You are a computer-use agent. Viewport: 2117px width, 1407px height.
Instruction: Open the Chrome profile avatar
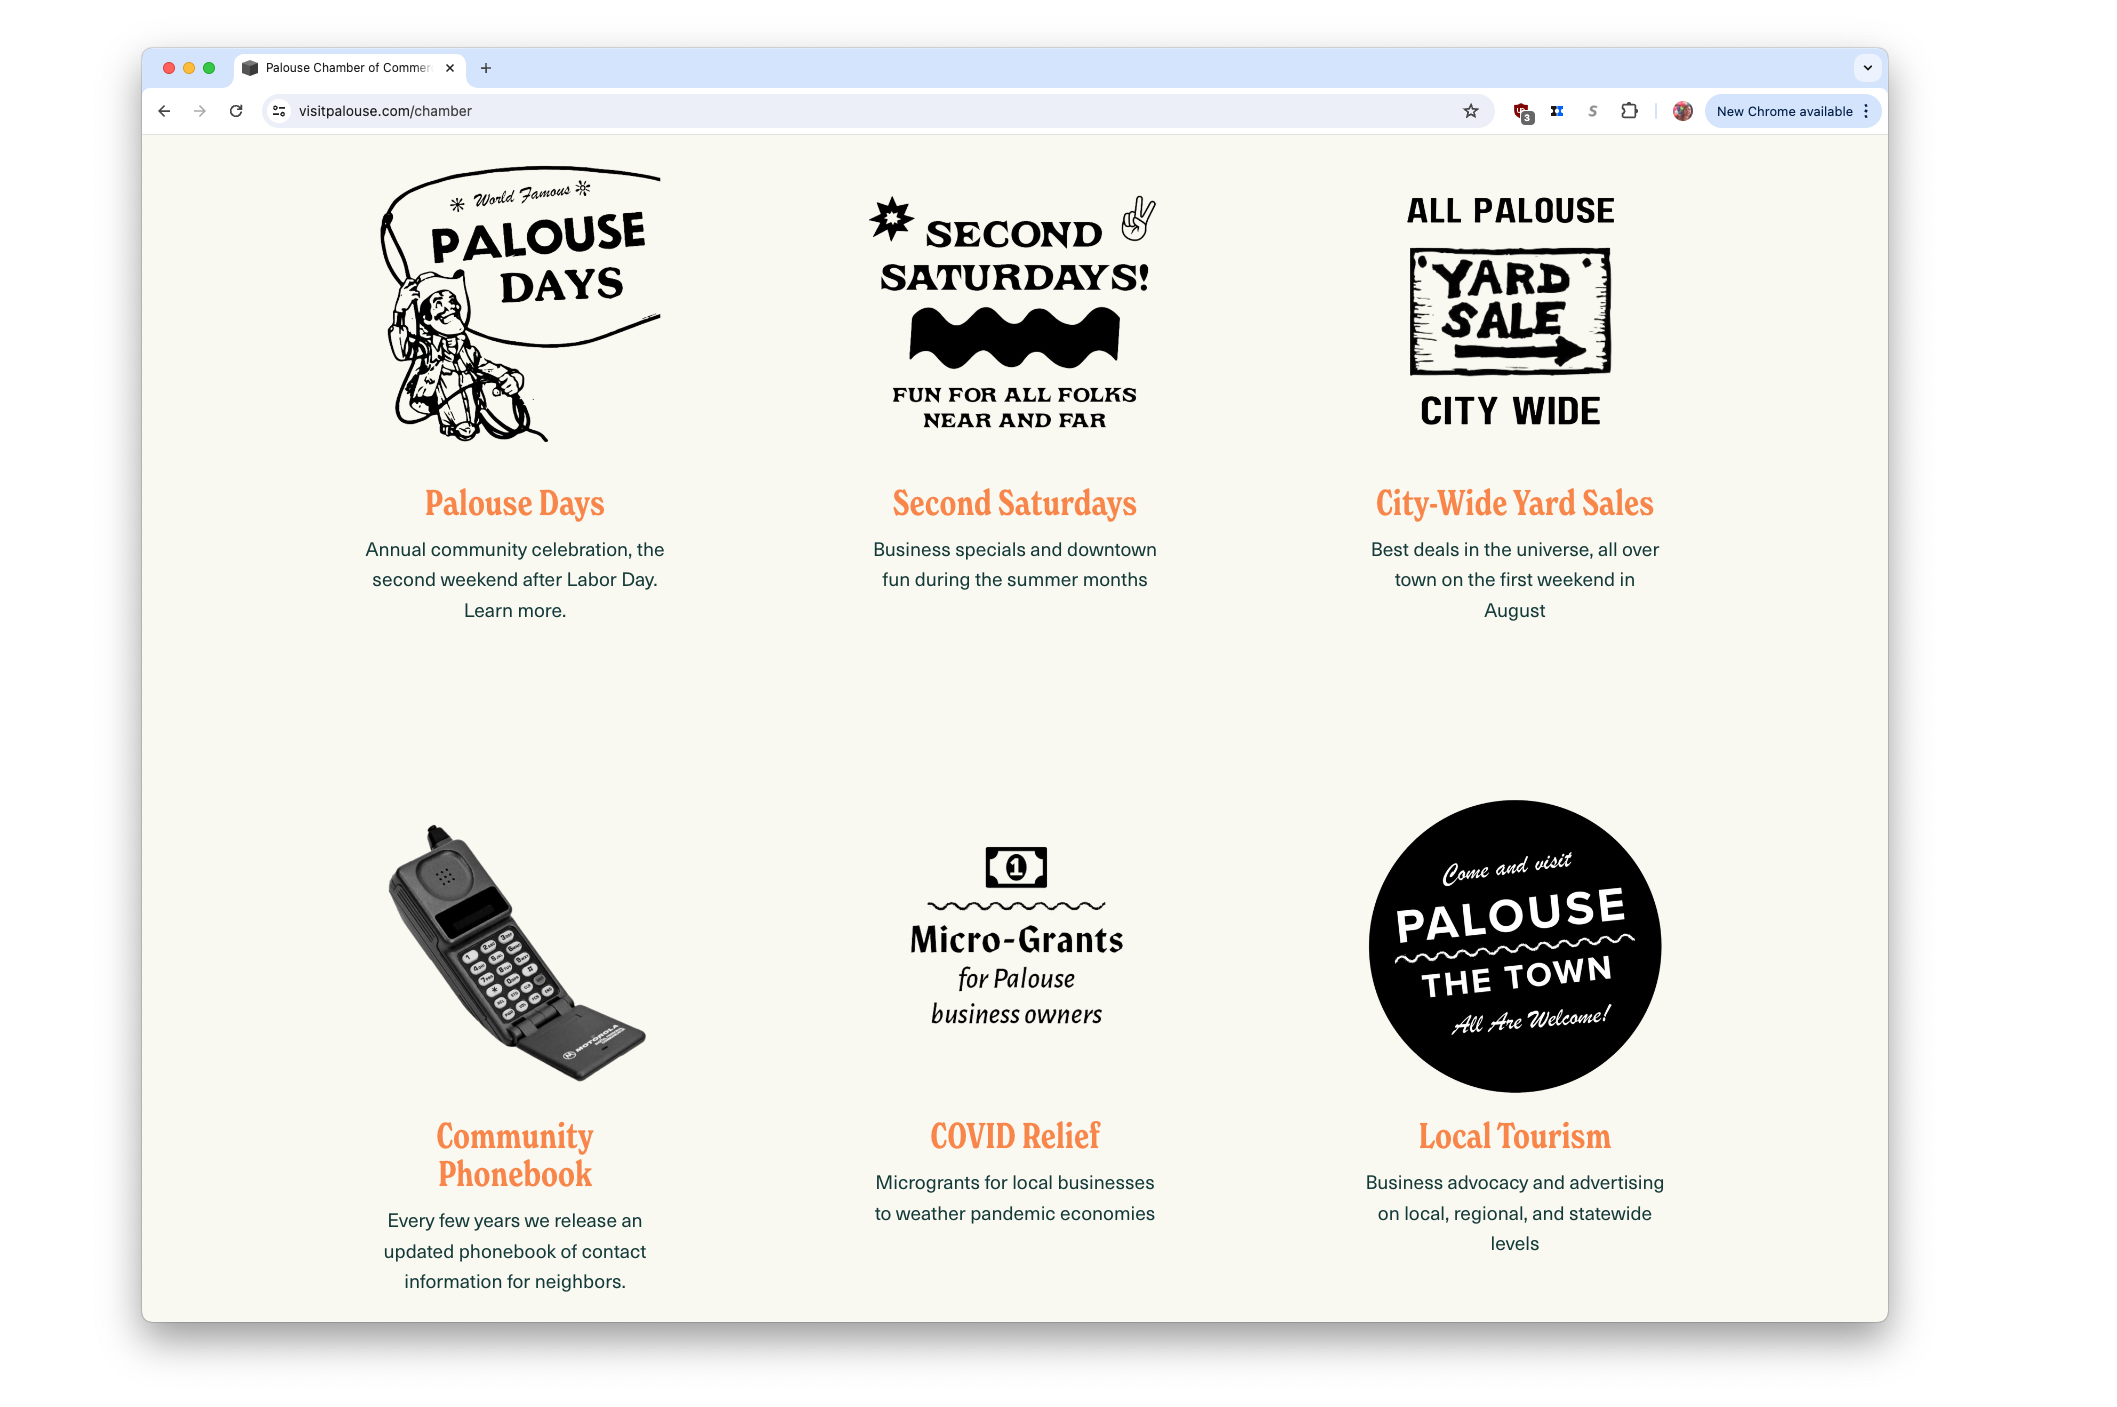click(1683, 111)
